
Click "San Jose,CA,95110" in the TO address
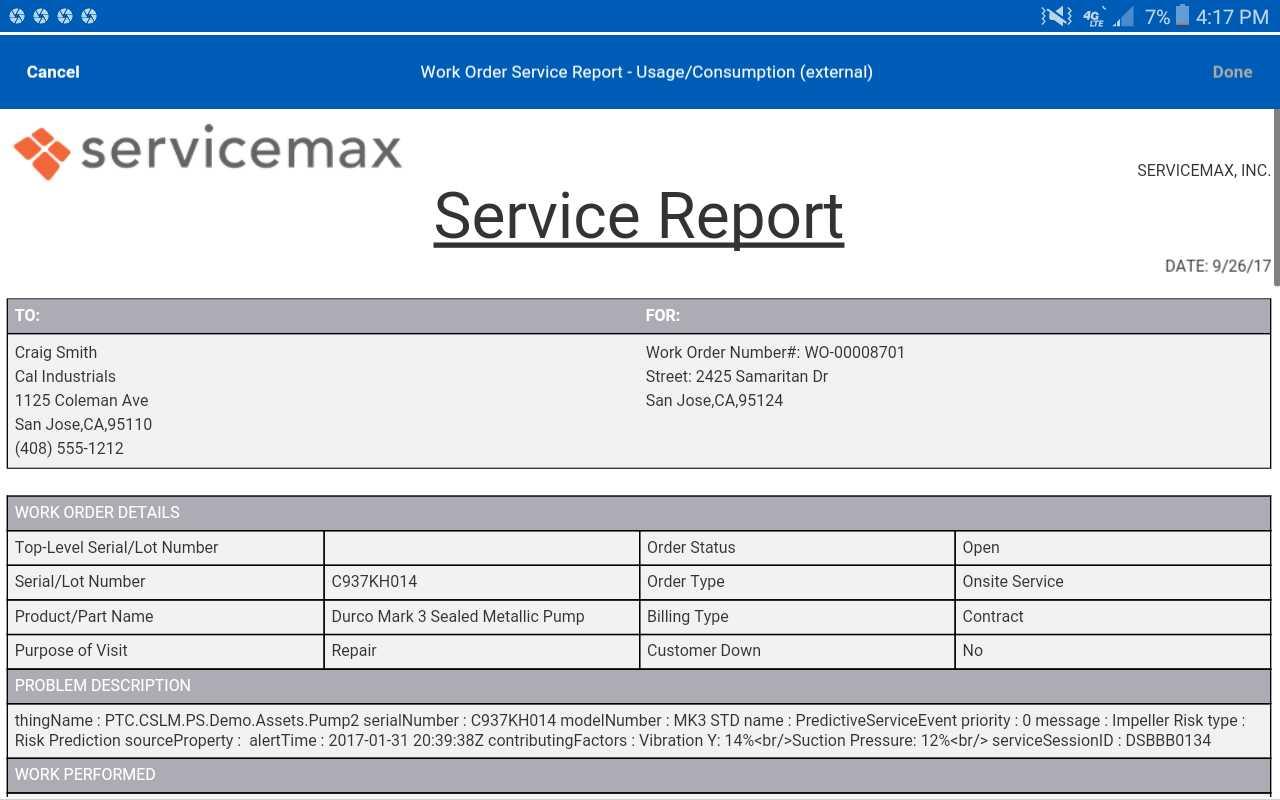pyautogui.click(x=83, y=424)
